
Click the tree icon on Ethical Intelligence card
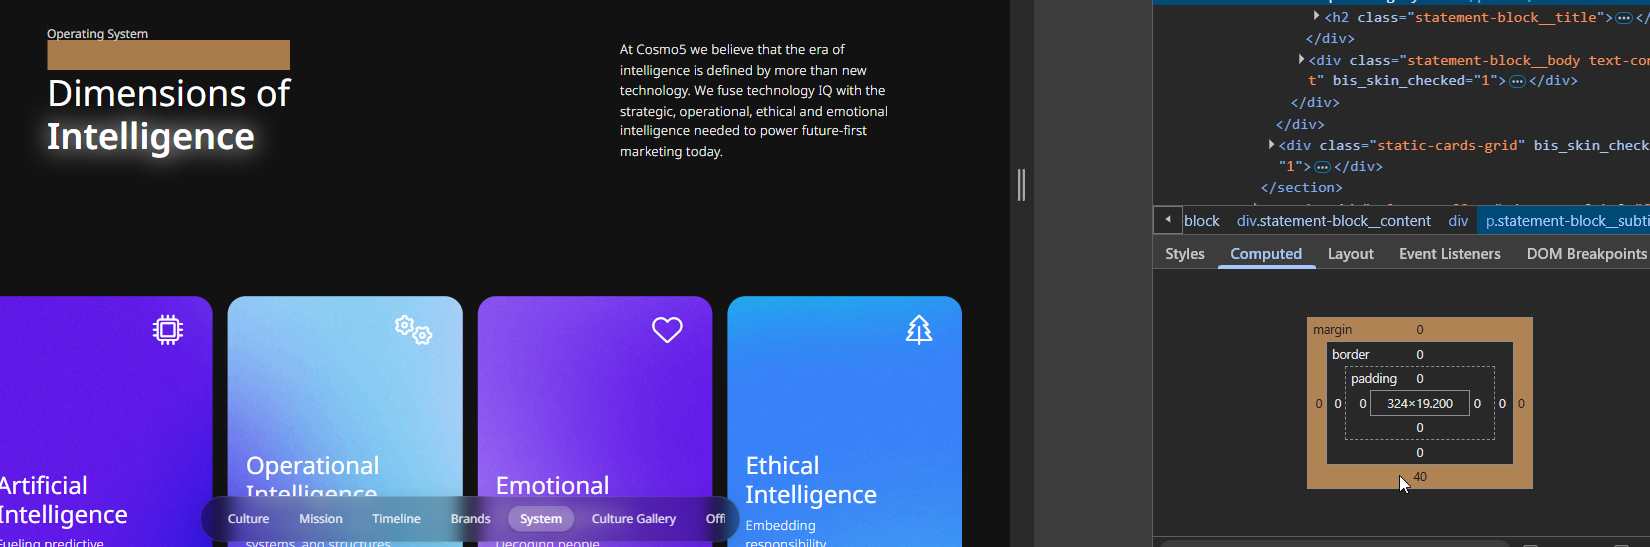(919, 330)
